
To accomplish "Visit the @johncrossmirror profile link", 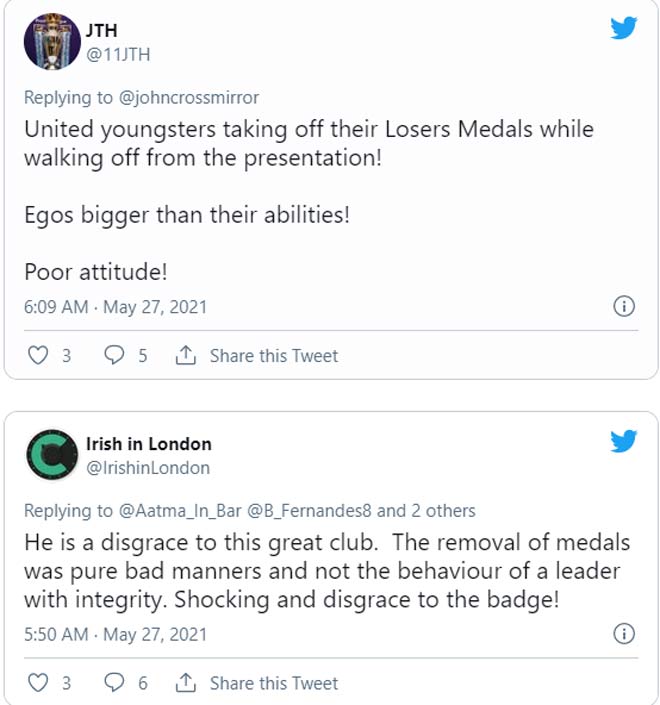I will click(x=195, y=97).
